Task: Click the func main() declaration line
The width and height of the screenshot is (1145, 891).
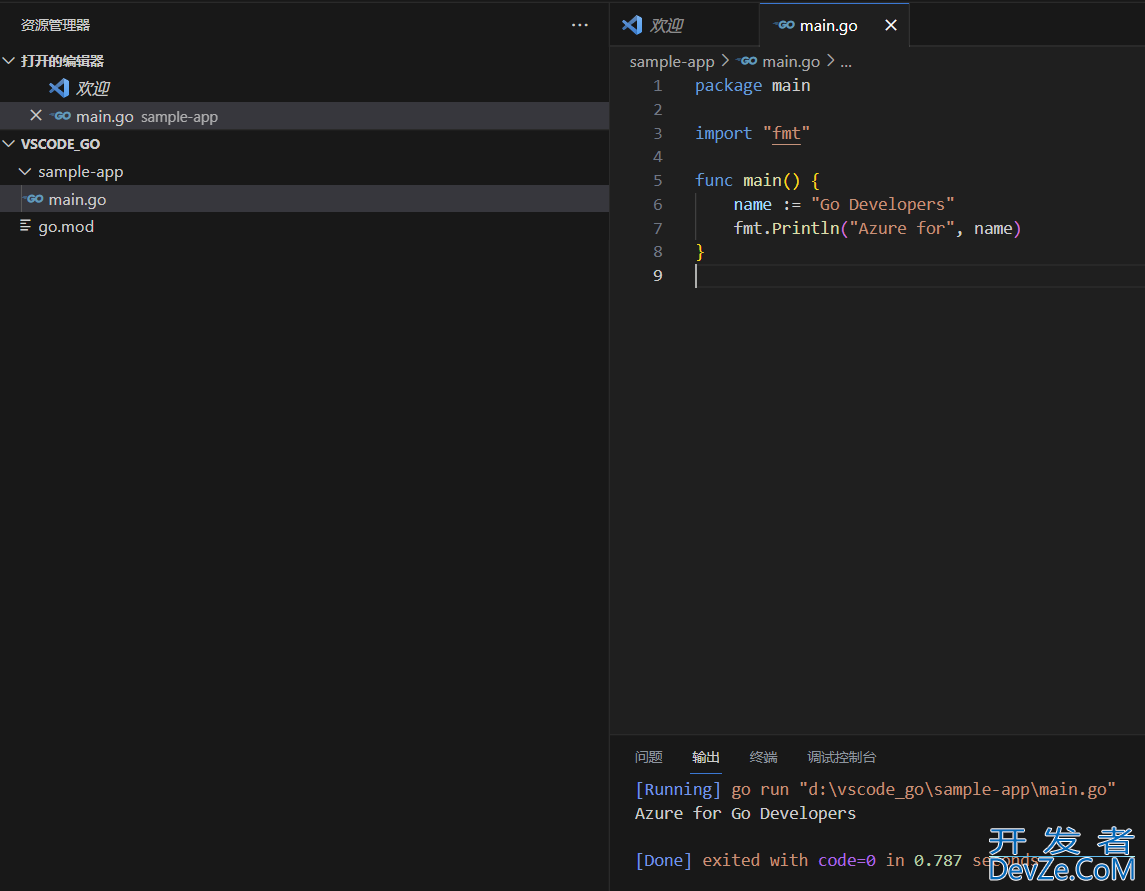Action: (757, 180)
